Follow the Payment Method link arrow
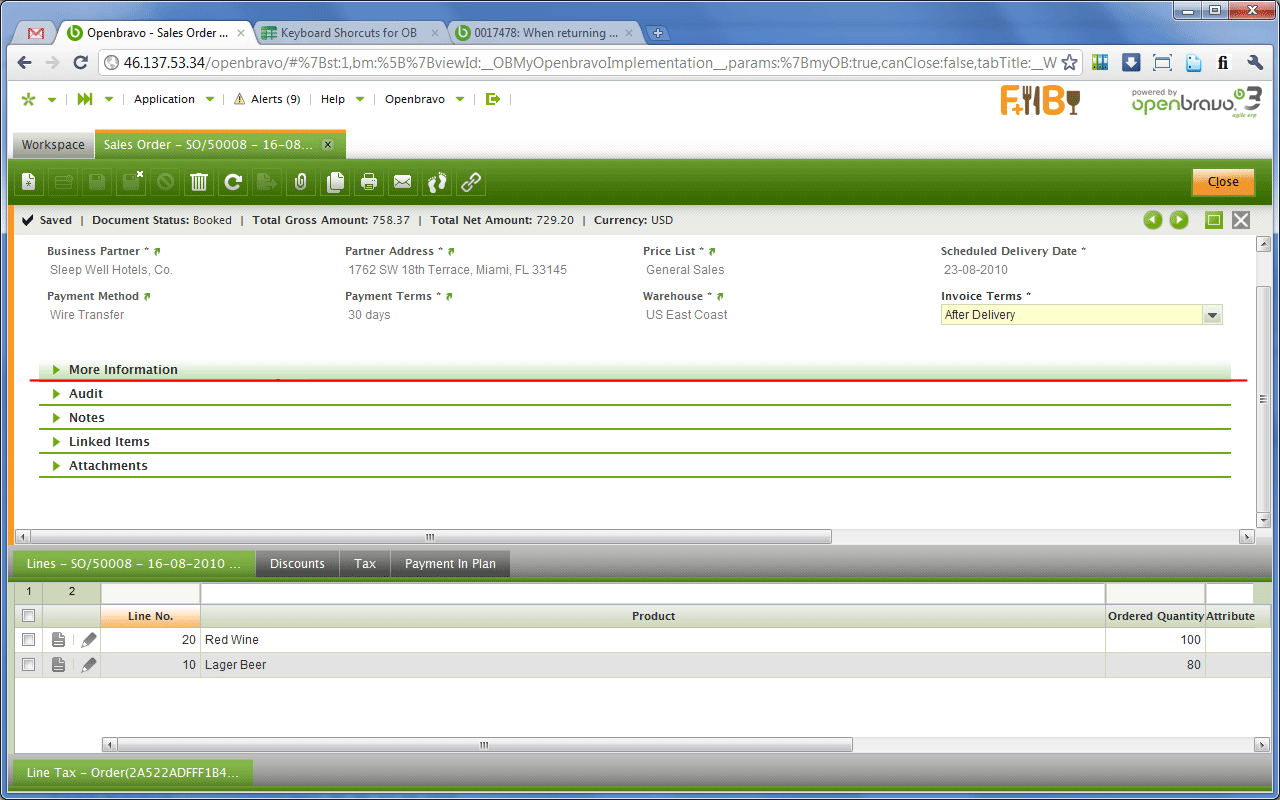This screenshot has height=800, width=1280. click(x=147, y=296)
